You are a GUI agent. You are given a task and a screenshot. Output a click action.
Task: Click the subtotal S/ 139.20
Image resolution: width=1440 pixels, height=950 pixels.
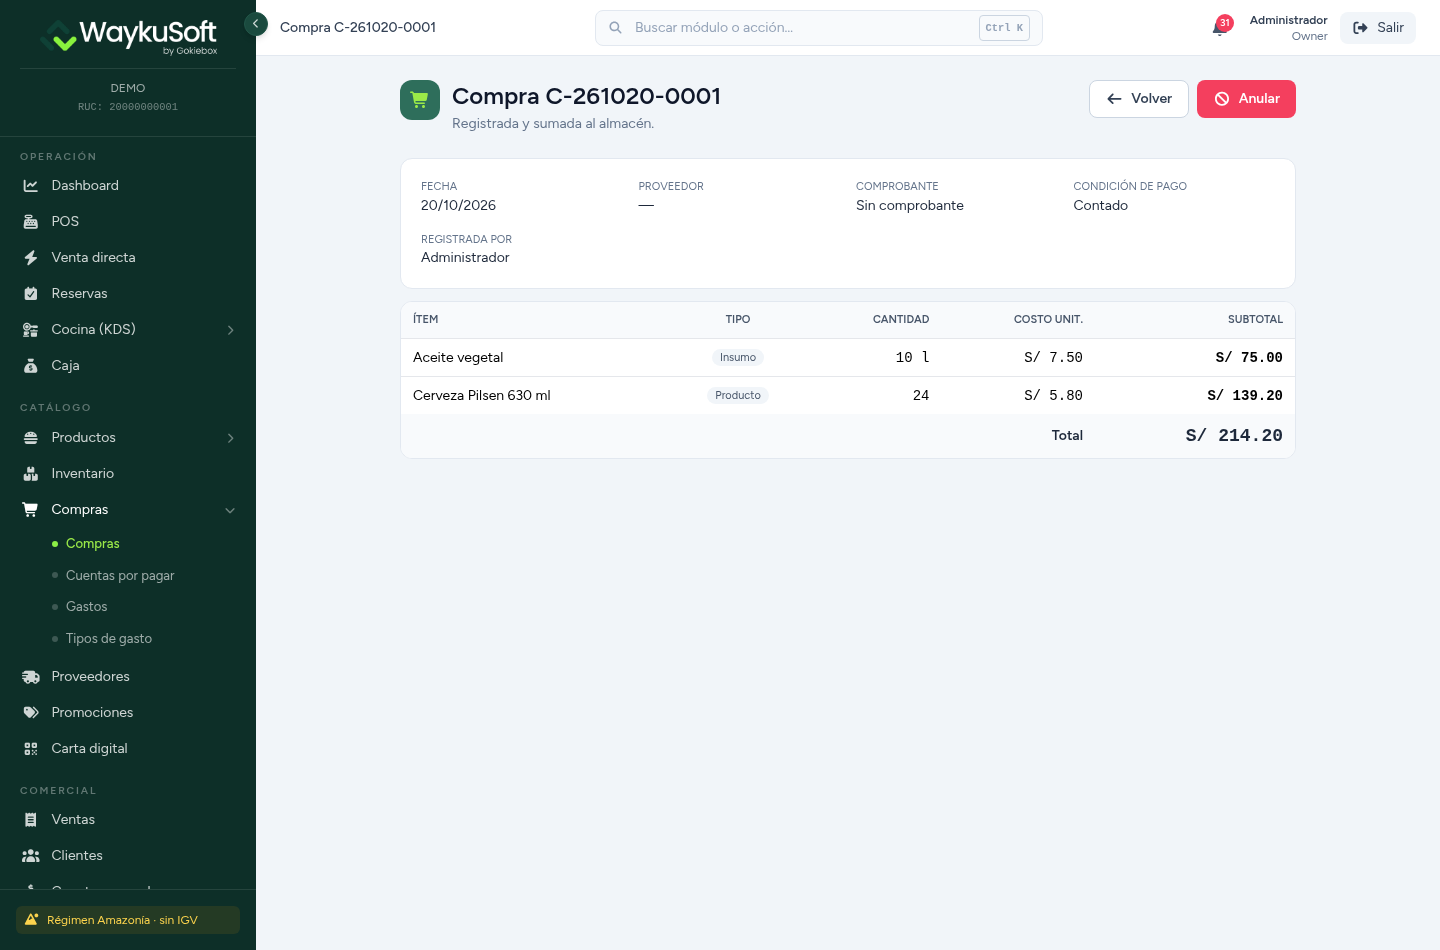(1245, 396)
